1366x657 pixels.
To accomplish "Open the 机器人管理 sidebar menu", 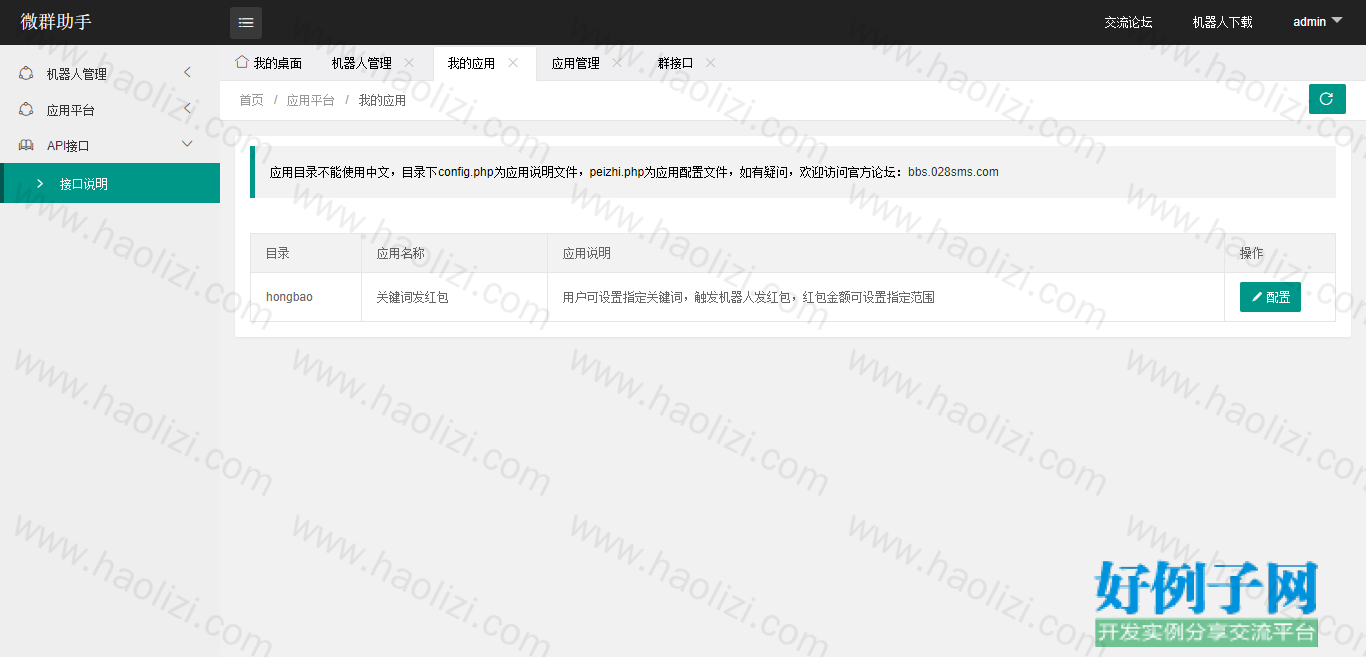I will coord(110,73).
